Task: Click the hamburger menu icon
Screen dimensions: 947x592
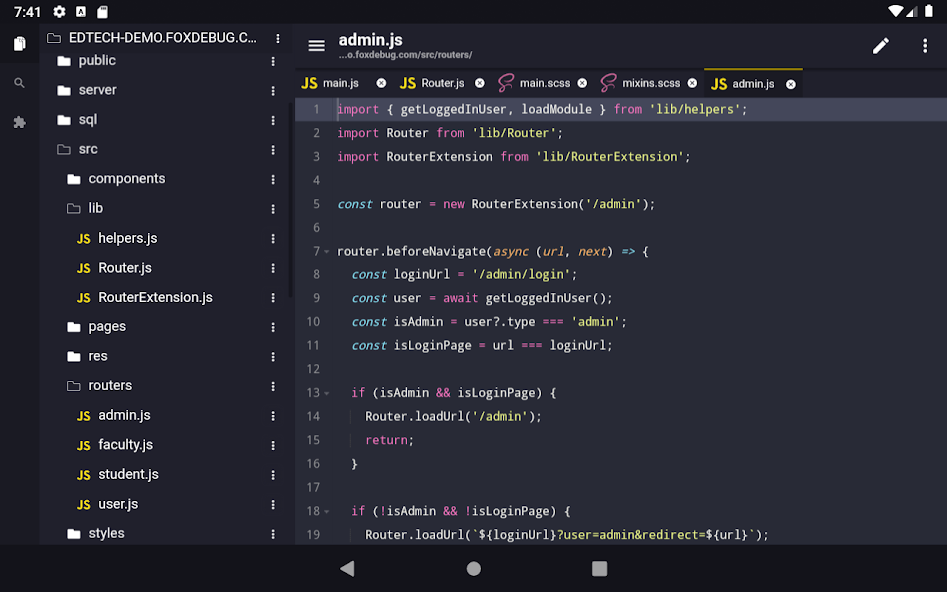Action: pyautogui.click(x=316, y=46)
